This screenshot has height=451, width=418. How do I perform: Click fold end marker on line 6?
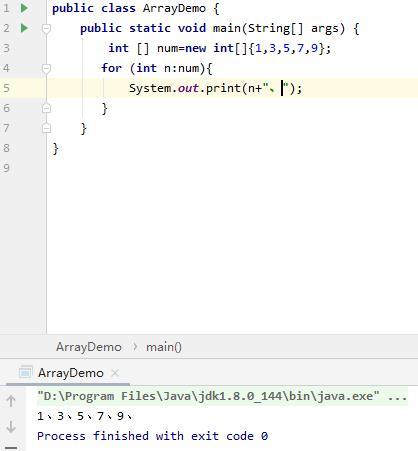46,108
